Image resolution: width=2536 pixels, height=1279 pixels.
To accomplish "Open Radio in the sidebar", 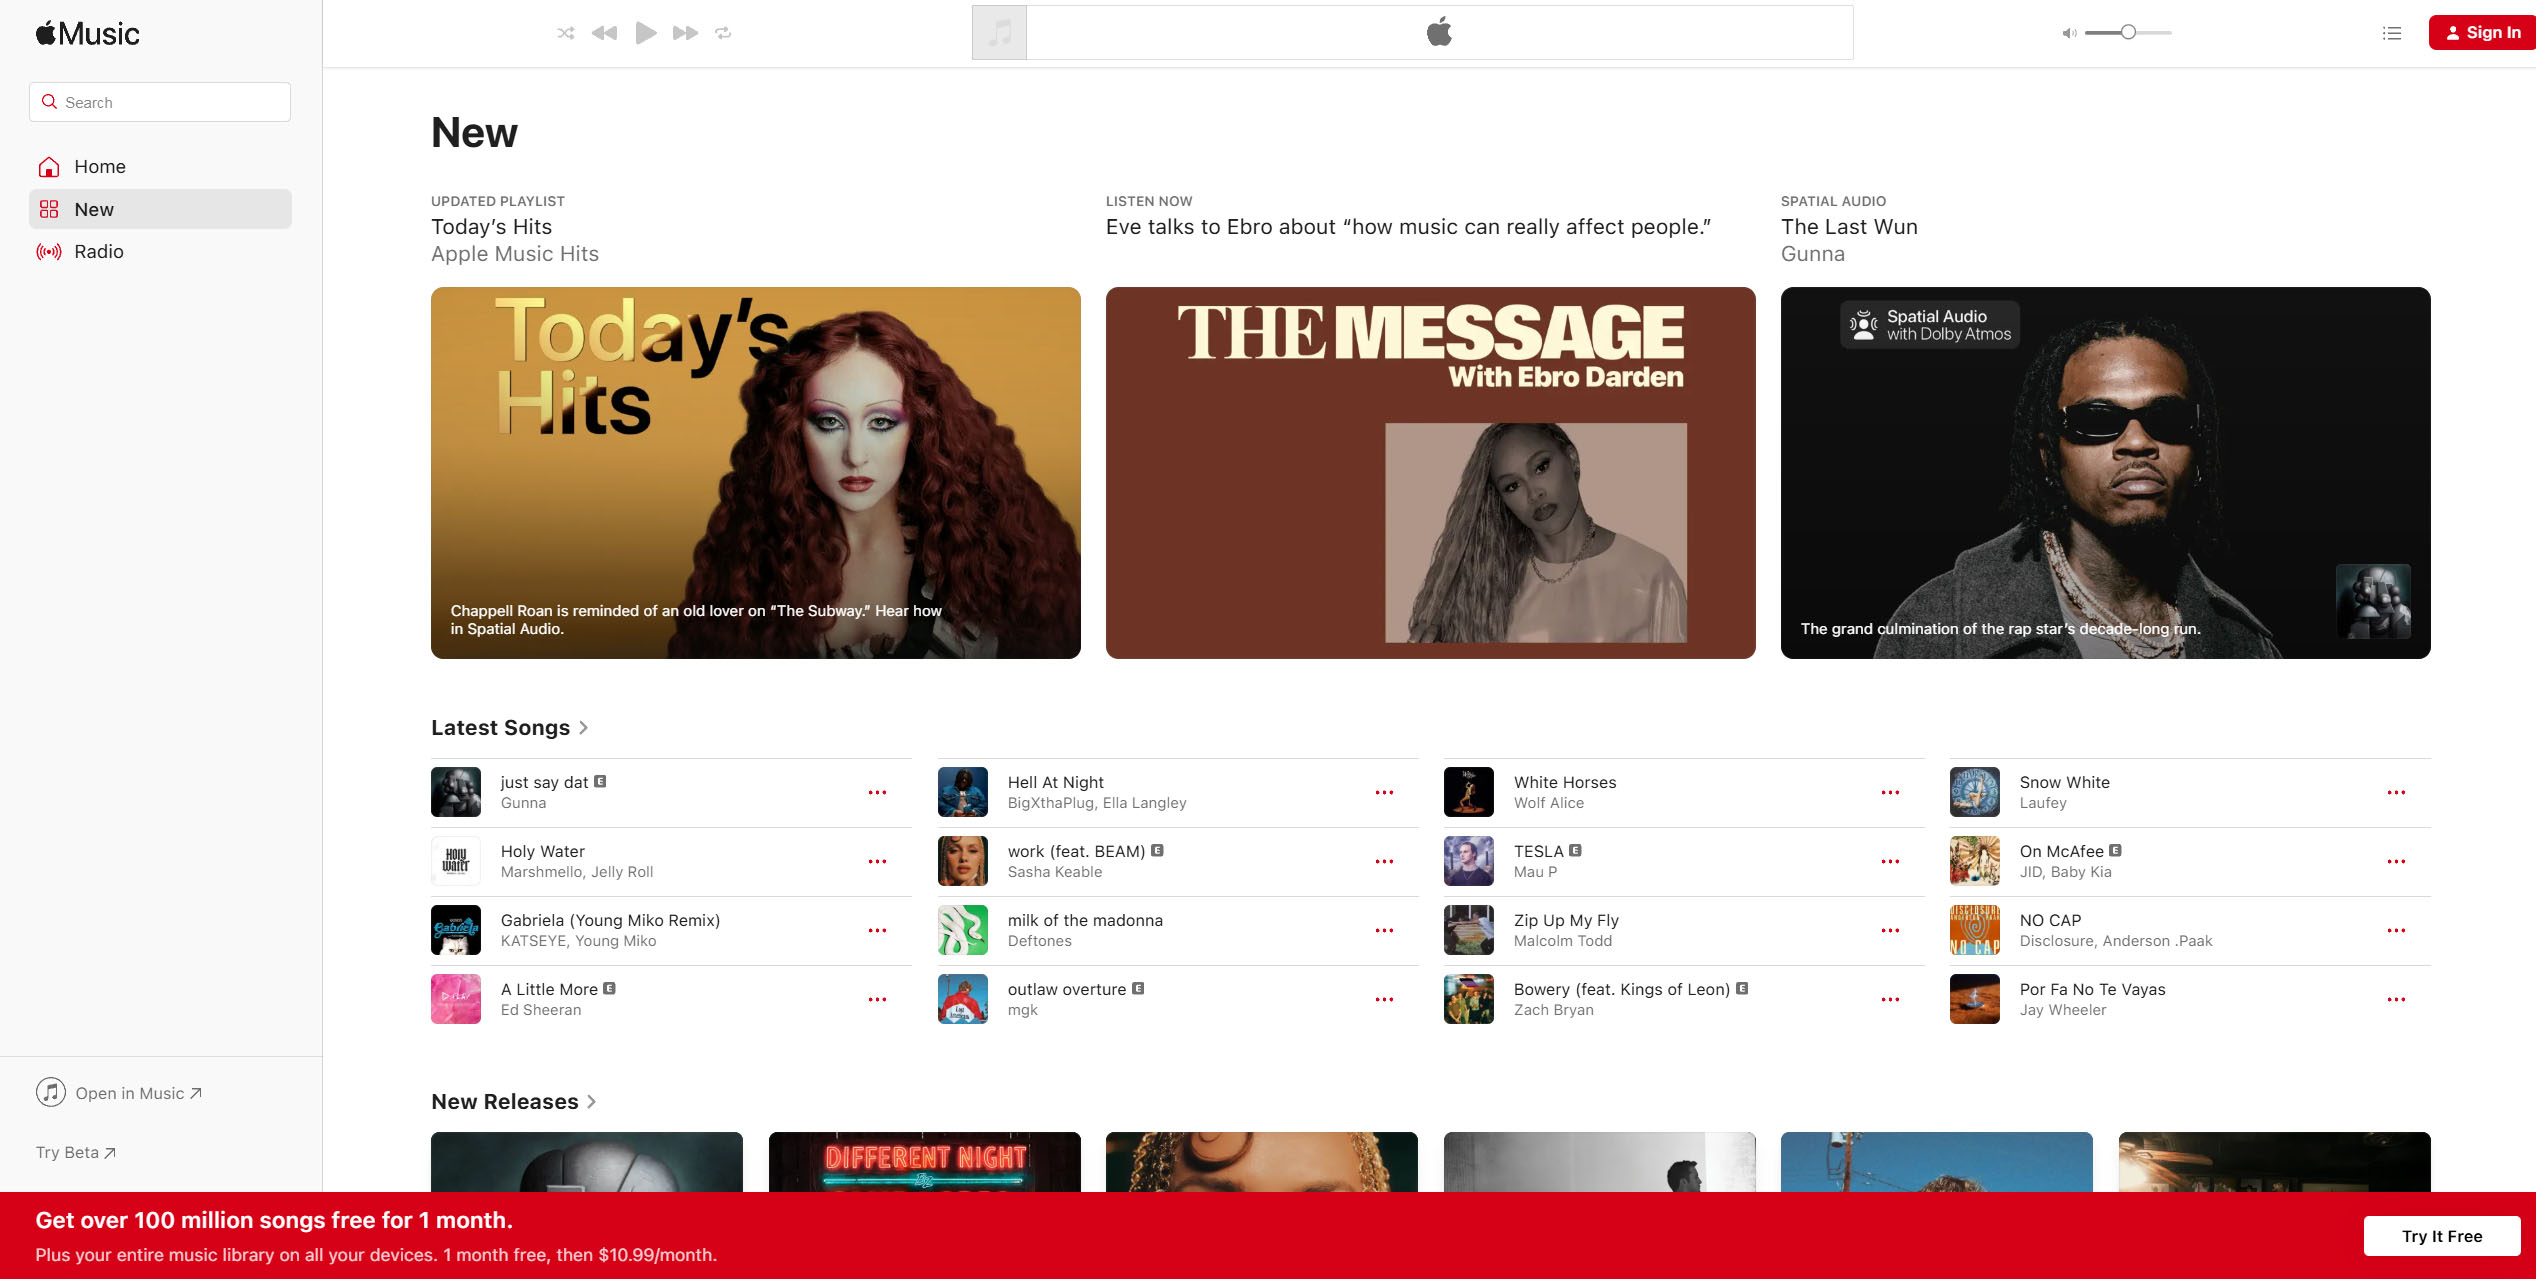I will (160, 251).
